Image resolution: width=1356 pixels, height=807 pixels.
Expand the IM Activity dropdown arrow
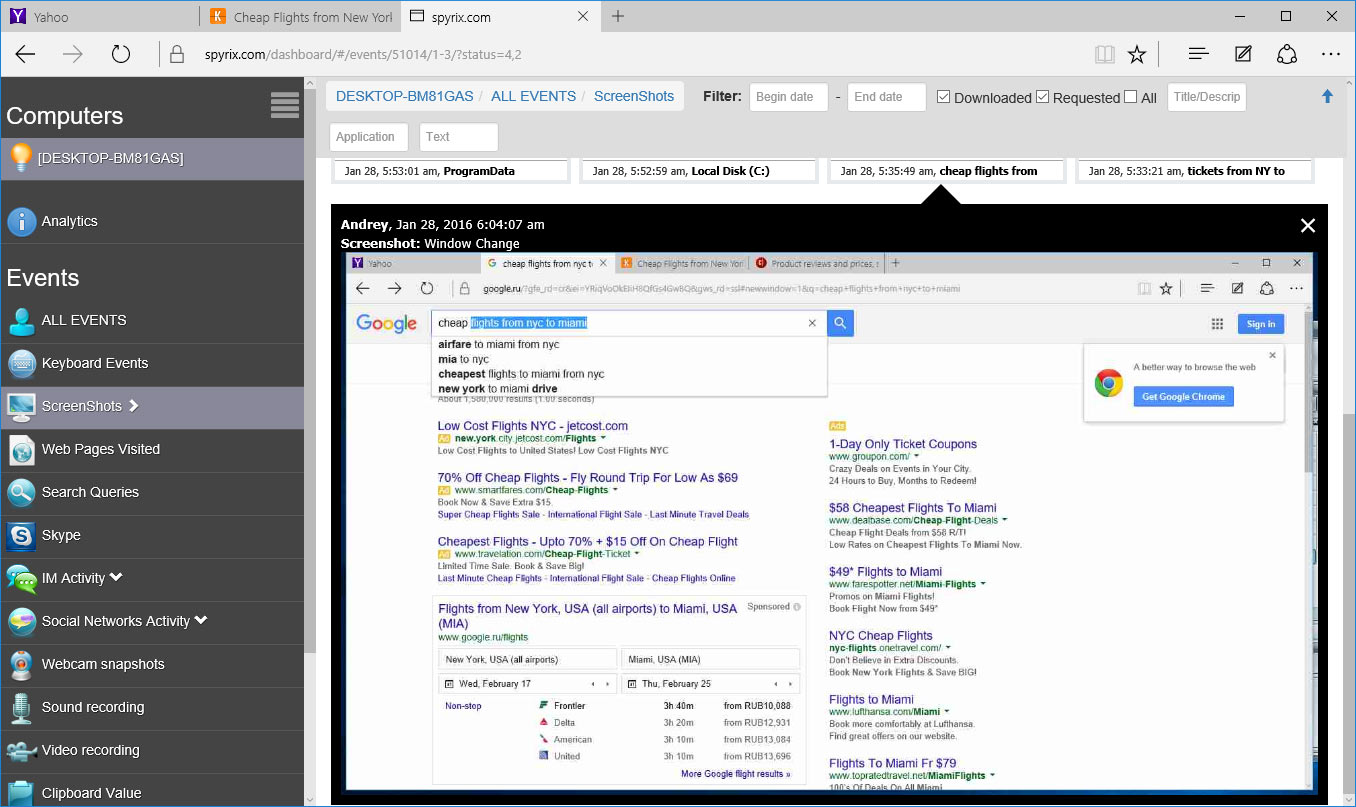pos(116,577)
